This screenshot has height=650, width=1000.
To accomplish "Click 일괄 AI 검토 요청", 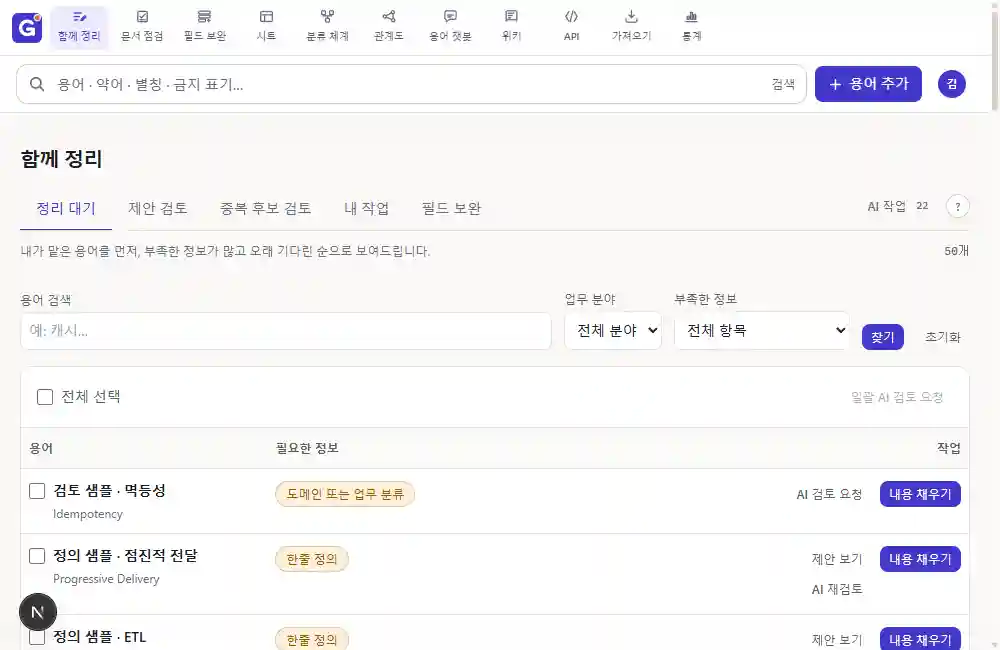I will [897, 397].
